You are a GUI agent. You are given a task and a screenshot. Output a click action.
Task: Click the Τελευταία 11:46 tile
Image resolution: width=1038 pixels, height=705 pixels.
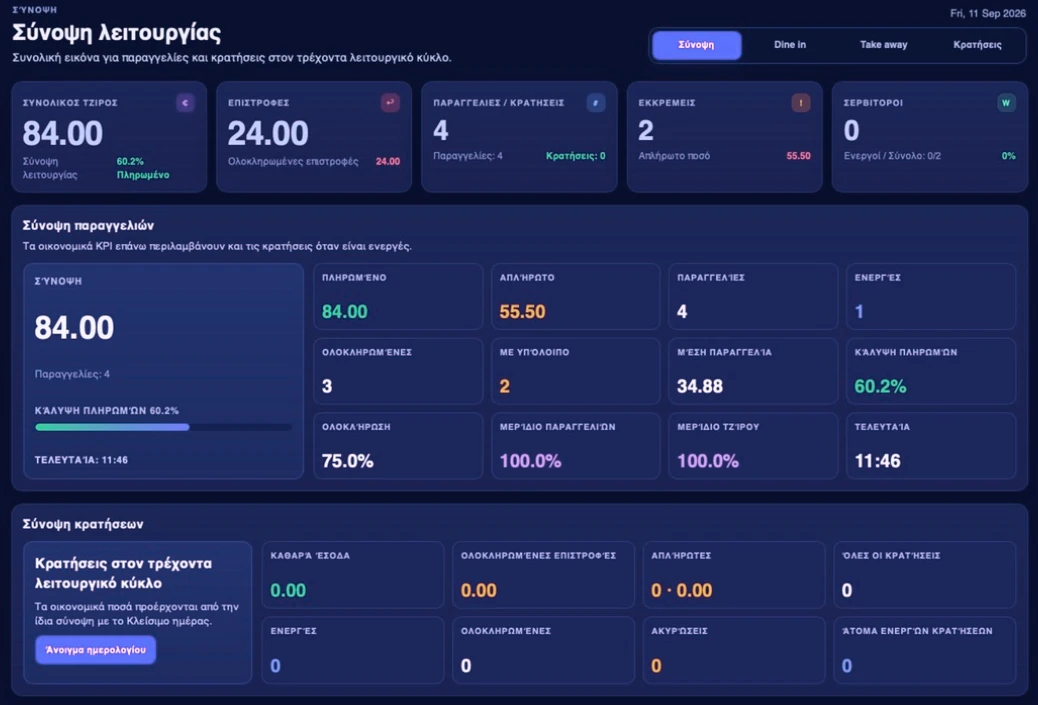pyautogui.click(x=931, y=446)
